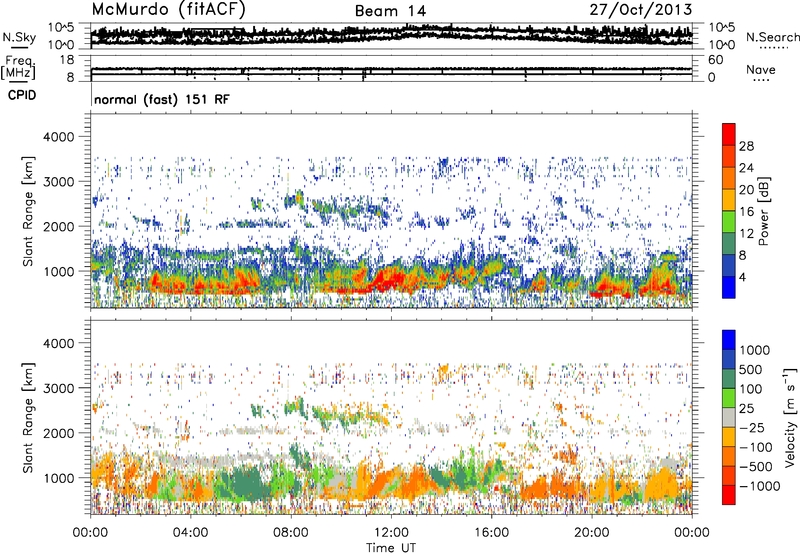Click the N.Sky legend label

click(x=19, y=37)
